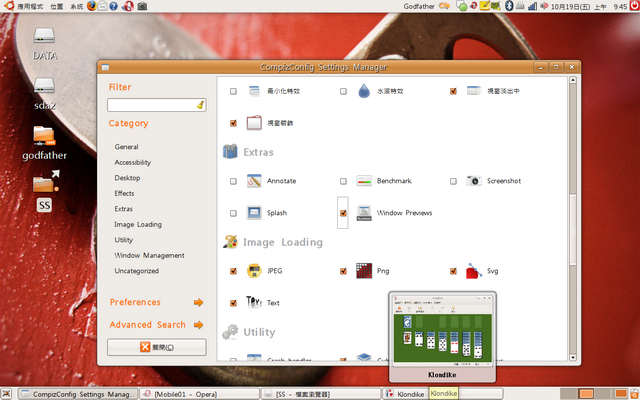Select the Image Loading category
Image resolution: width=640 pixels, height=400 pixels.
tap(138, 224)
